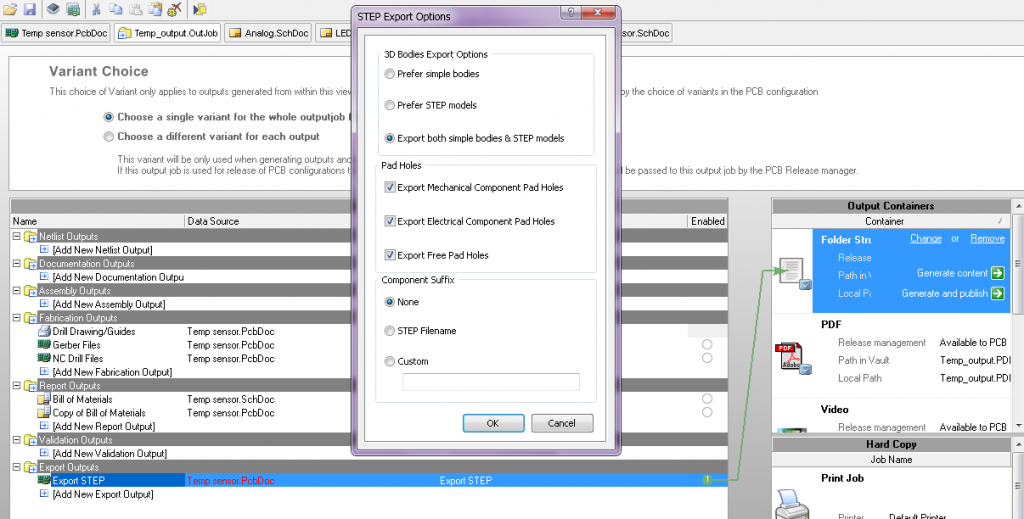Click the Gerber Files row icon
The width and height of the screenshot is (1024, 519).
click(44, 344)
